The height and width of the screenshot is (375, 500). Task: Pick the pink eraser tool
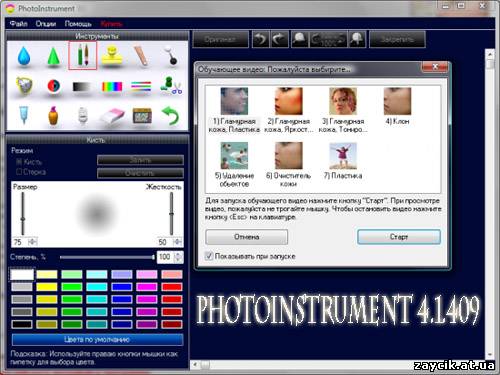click(112, 116)
